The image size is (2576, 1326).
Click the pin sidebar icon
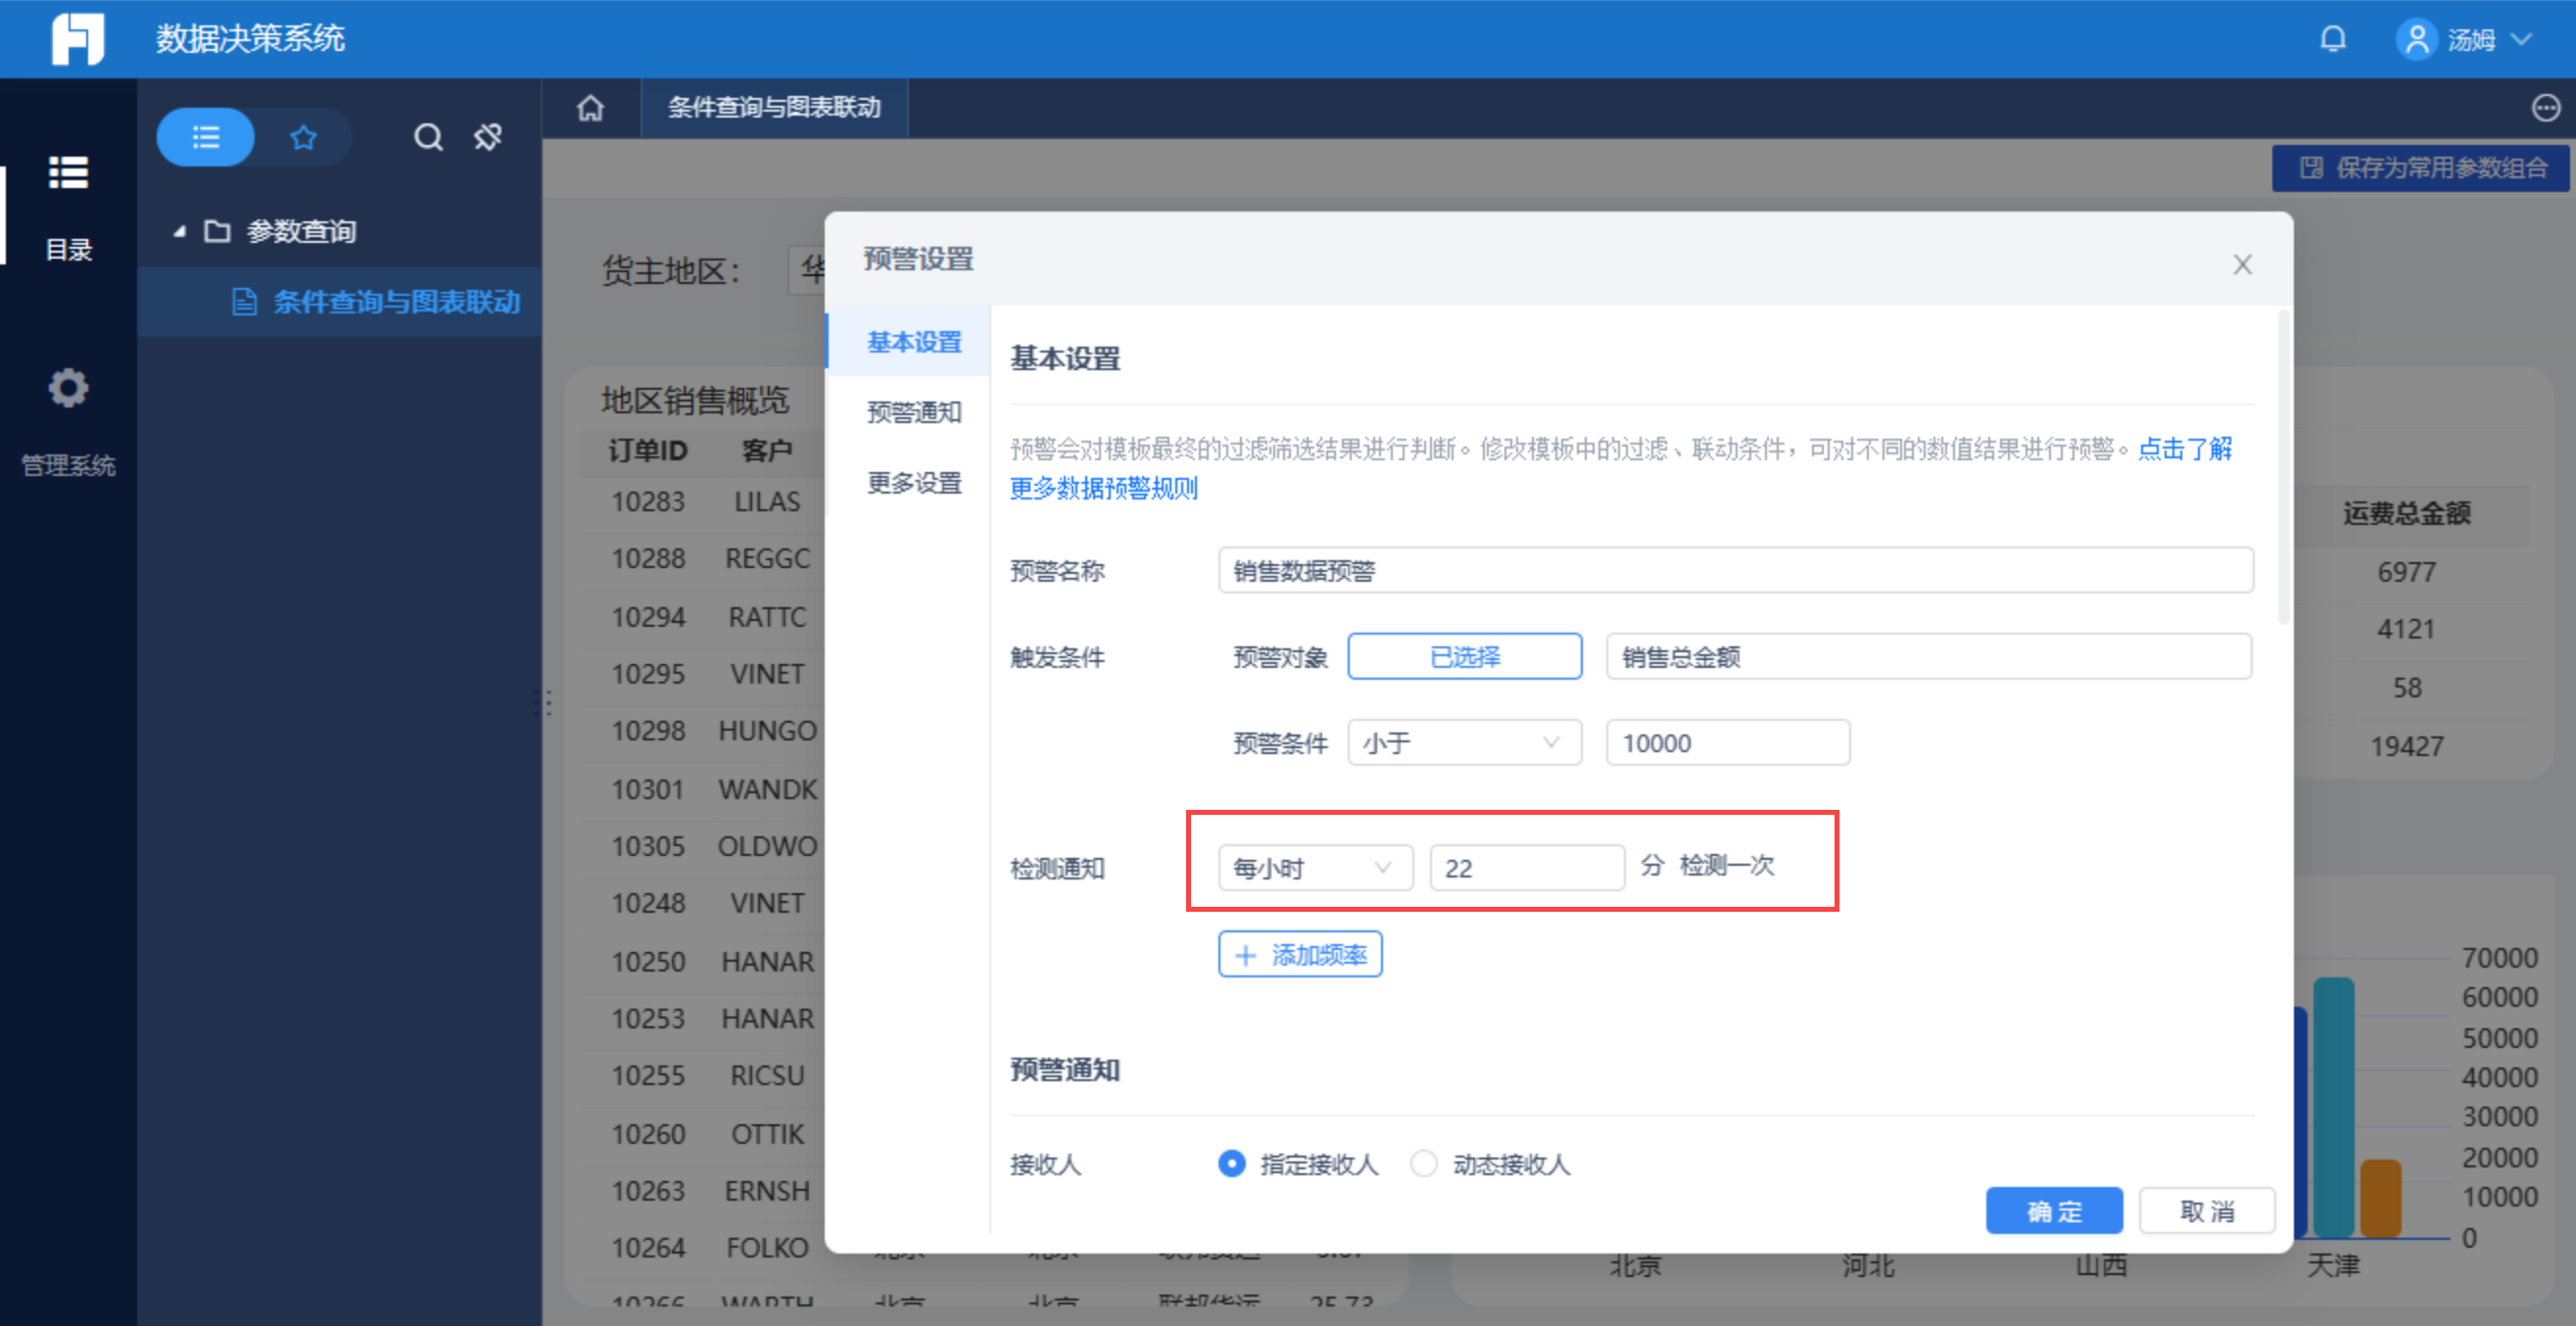[x=488, y=137]
